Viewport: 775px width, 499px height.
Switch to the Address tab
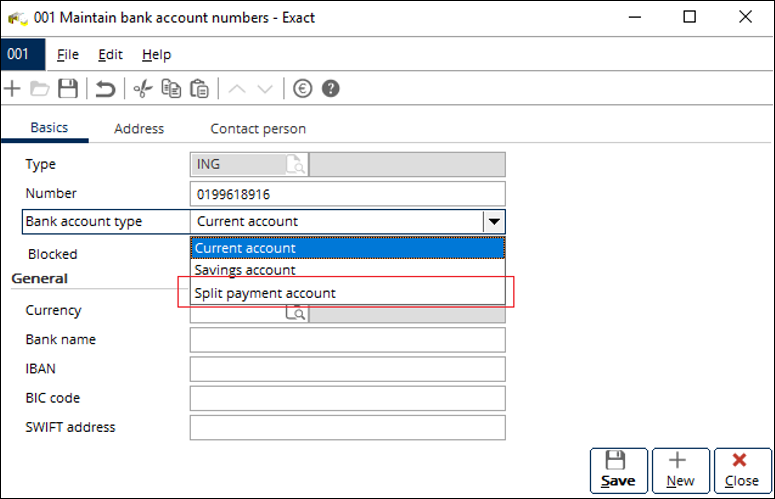139,129
